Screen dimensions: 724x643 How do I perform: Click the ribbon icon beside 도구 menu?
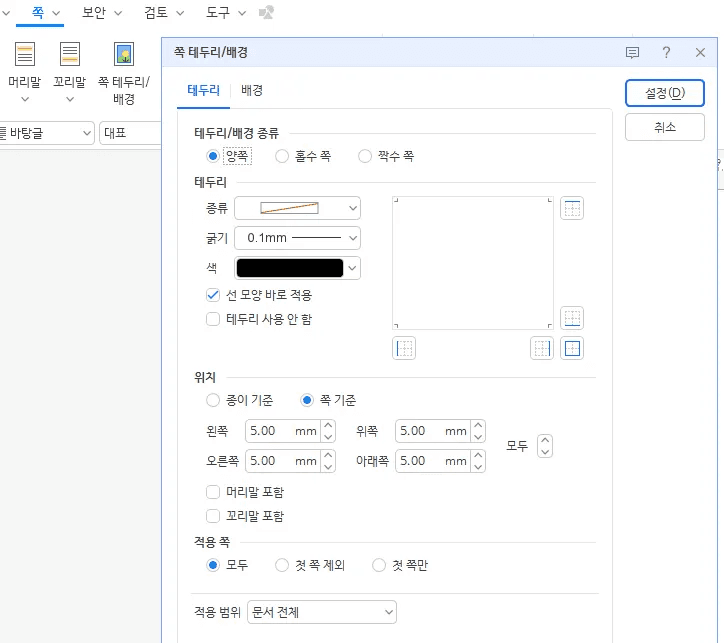266,12
